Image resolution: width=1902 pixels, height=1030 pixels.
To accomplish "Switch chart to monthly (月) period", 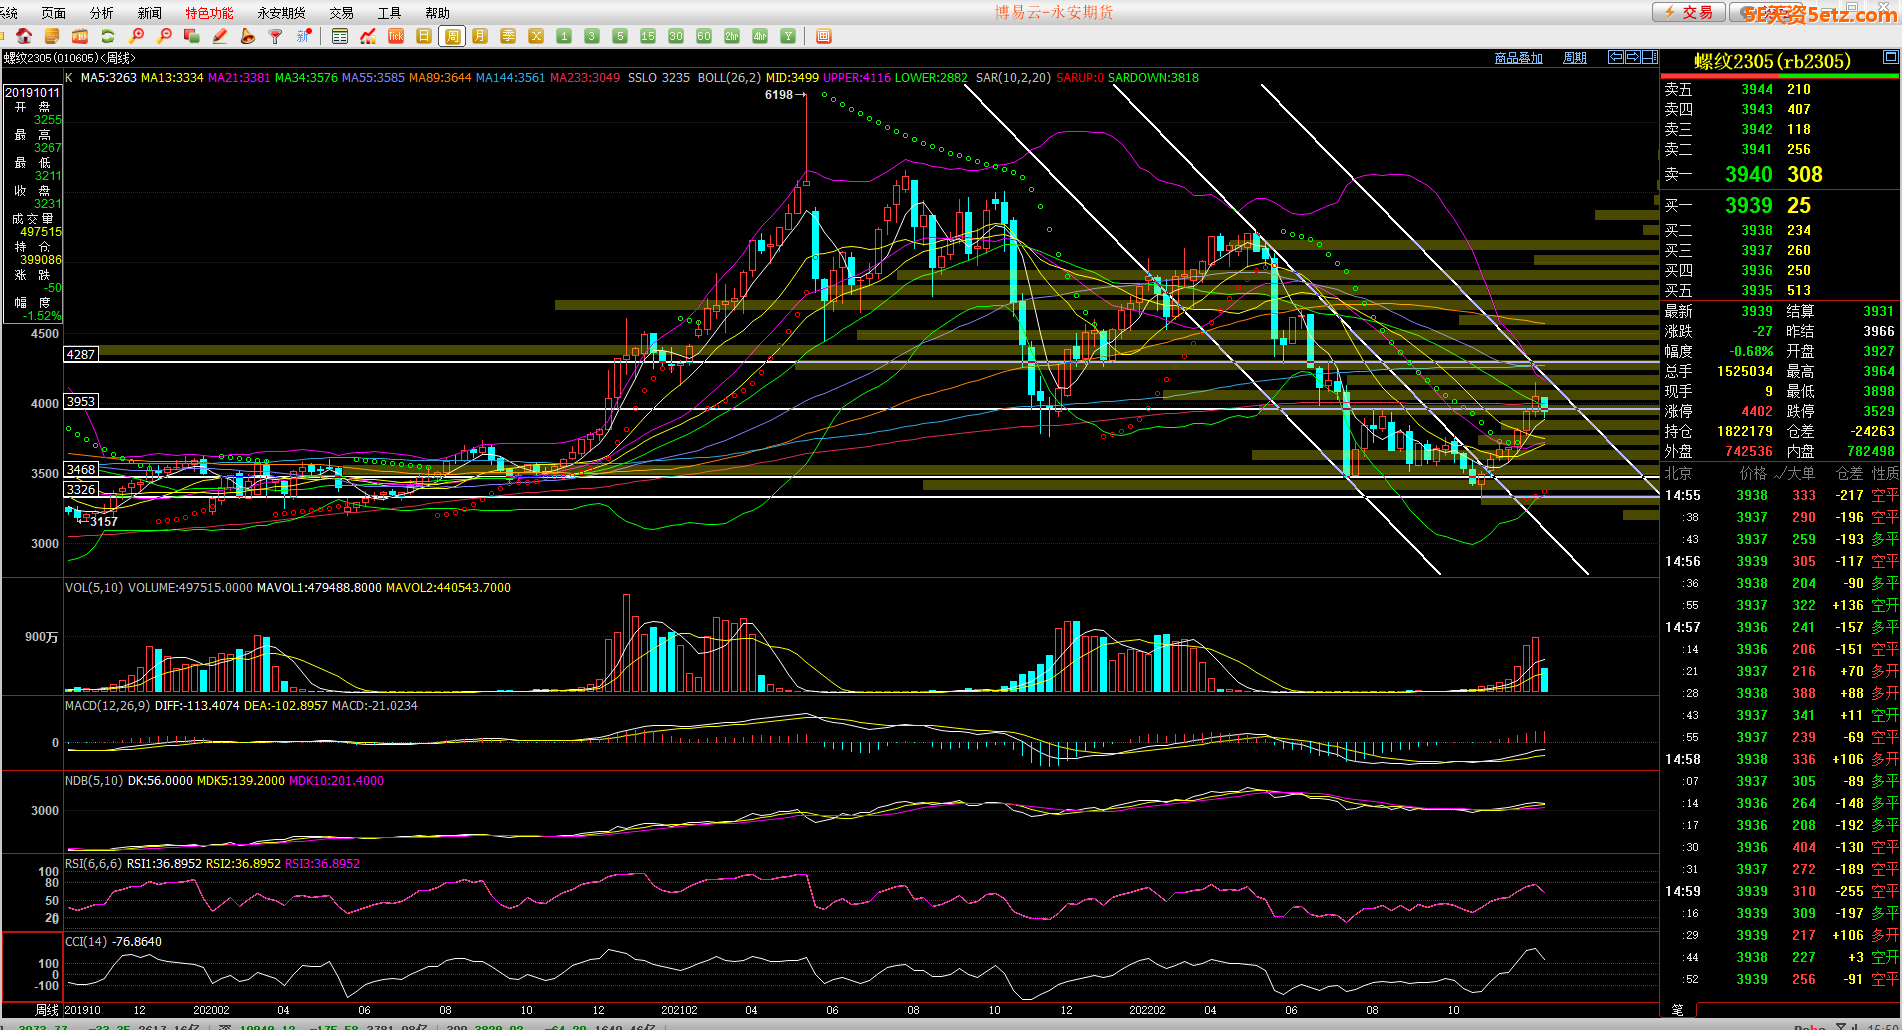I will (x=480, y=36).
